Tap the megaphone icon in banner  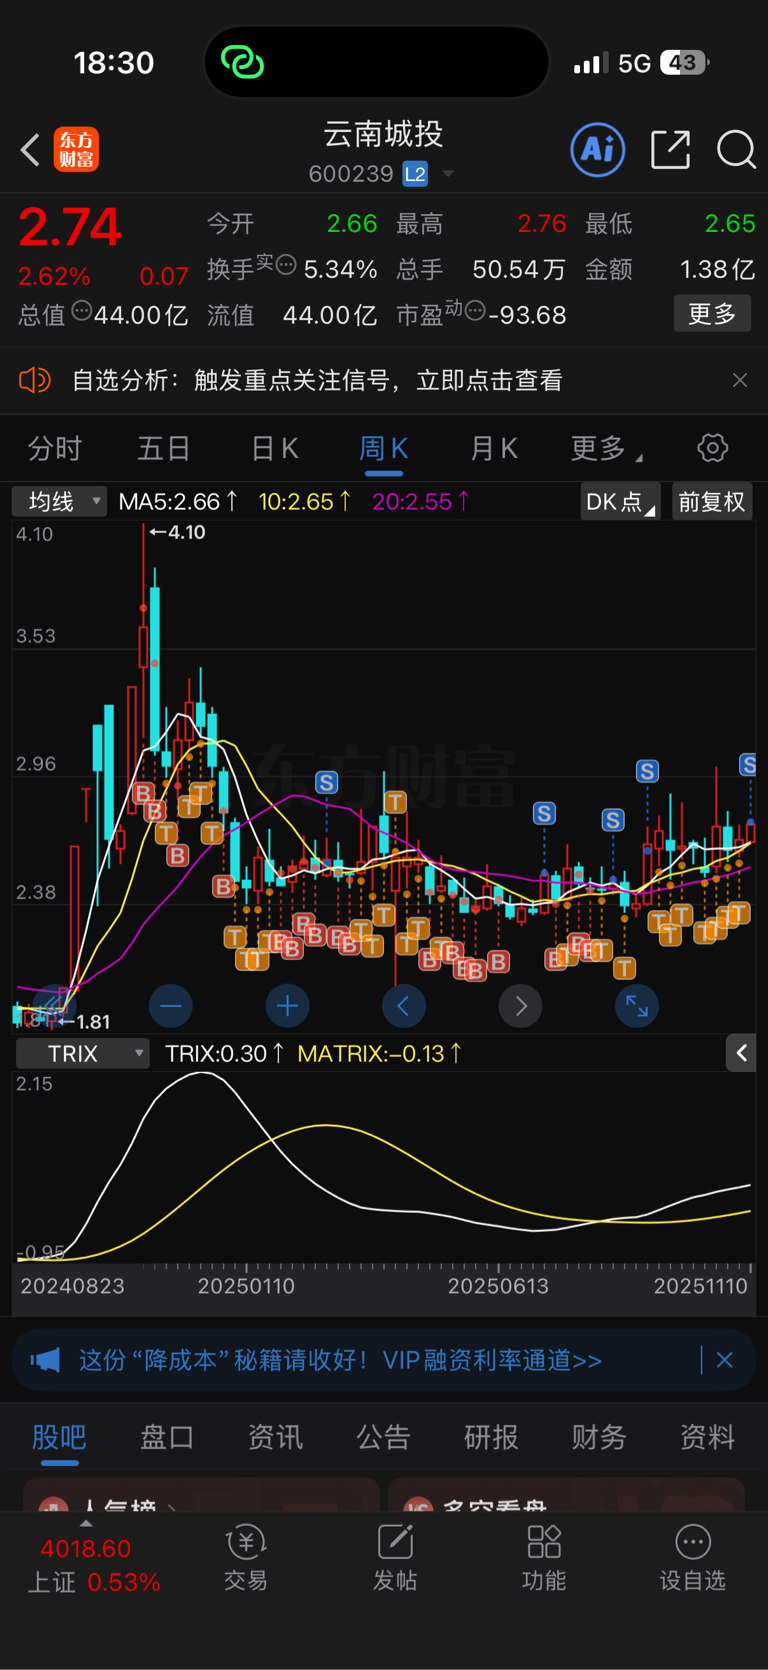45,1360
